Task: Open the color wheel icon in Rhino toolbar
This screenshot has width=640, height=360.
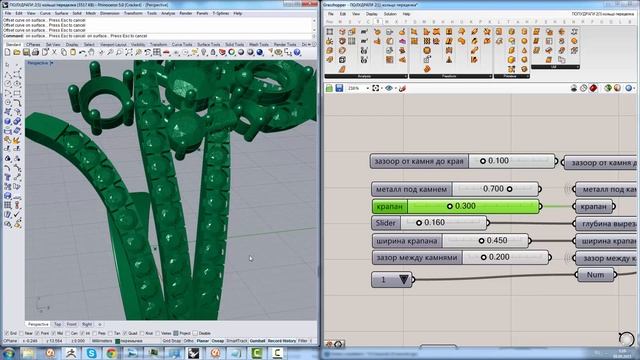Action: (231, 52)
